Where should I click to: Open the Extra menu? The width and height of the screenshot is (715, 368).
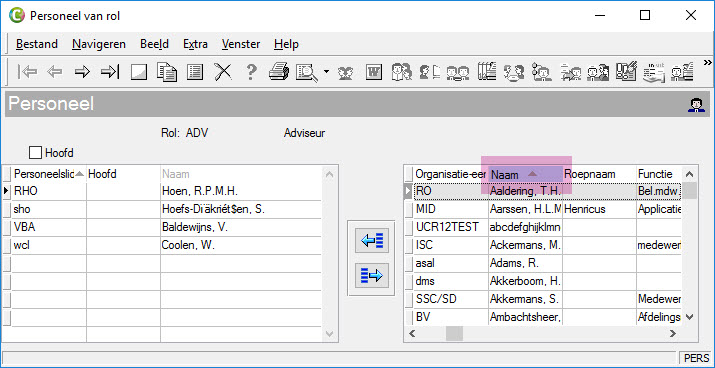(x=195, y=44)
